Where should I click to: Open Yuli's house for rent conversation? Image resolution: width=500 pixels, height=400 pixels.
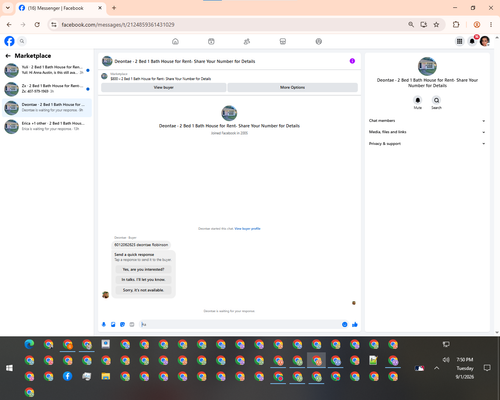pyautogui.click(x=47, y=70)
